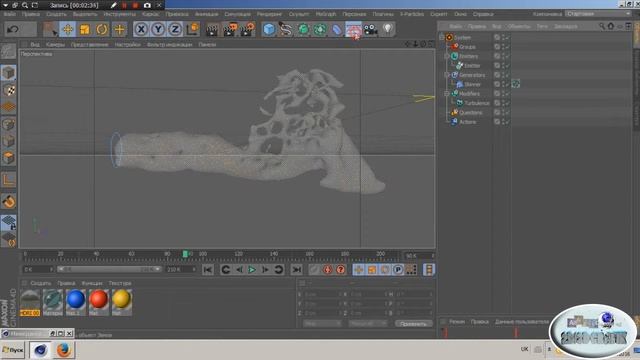640x360 pixels.
Task: Add a camera with camera icon
Action: (371, 29)
